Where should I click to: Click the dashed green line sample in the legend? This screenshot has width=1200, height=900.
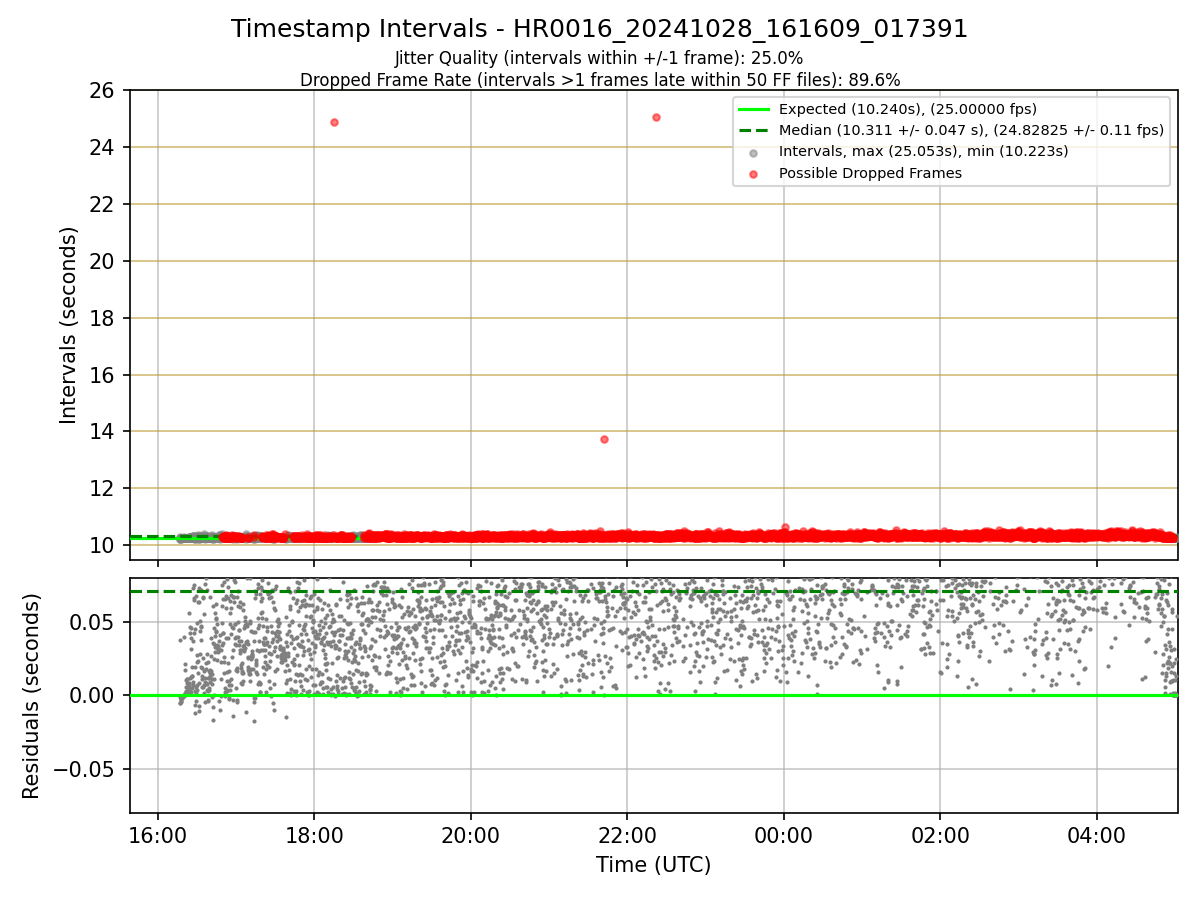coord(753,130)
